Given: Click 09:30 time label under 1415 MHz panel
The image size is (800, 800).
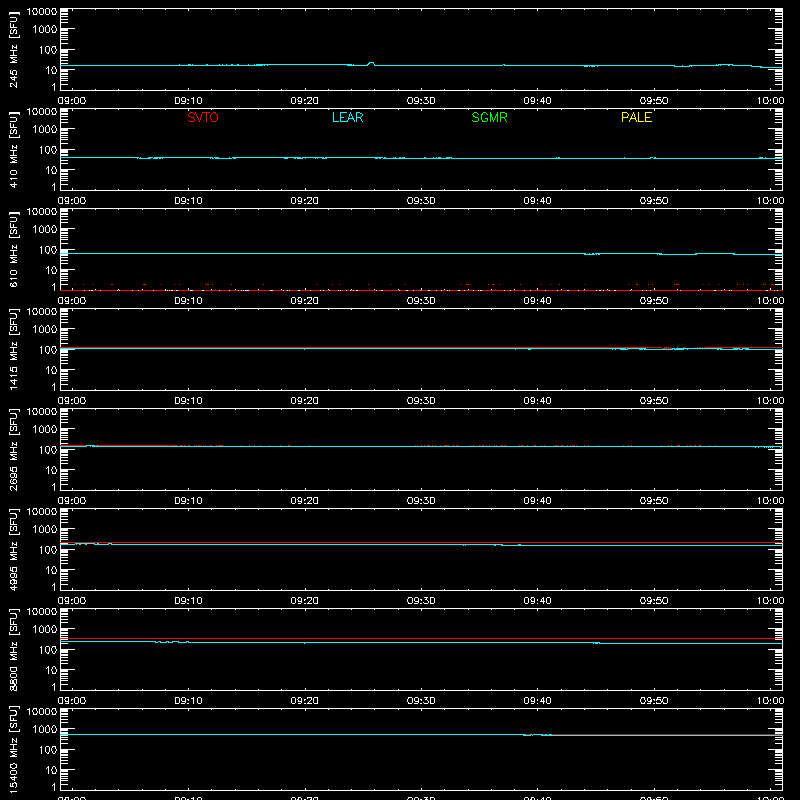Looking at the screenshot, I should [421, 401].
